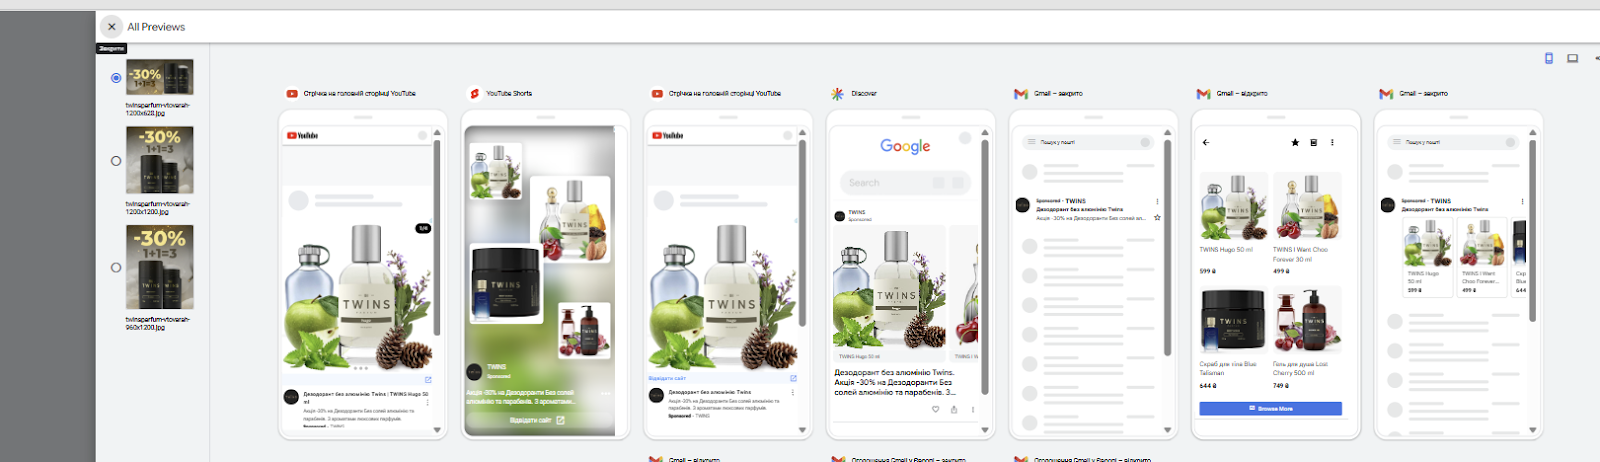Click Відвідати сайт link in second YouTube preview
Screen dimensions: 1600x462
point(667,379)
